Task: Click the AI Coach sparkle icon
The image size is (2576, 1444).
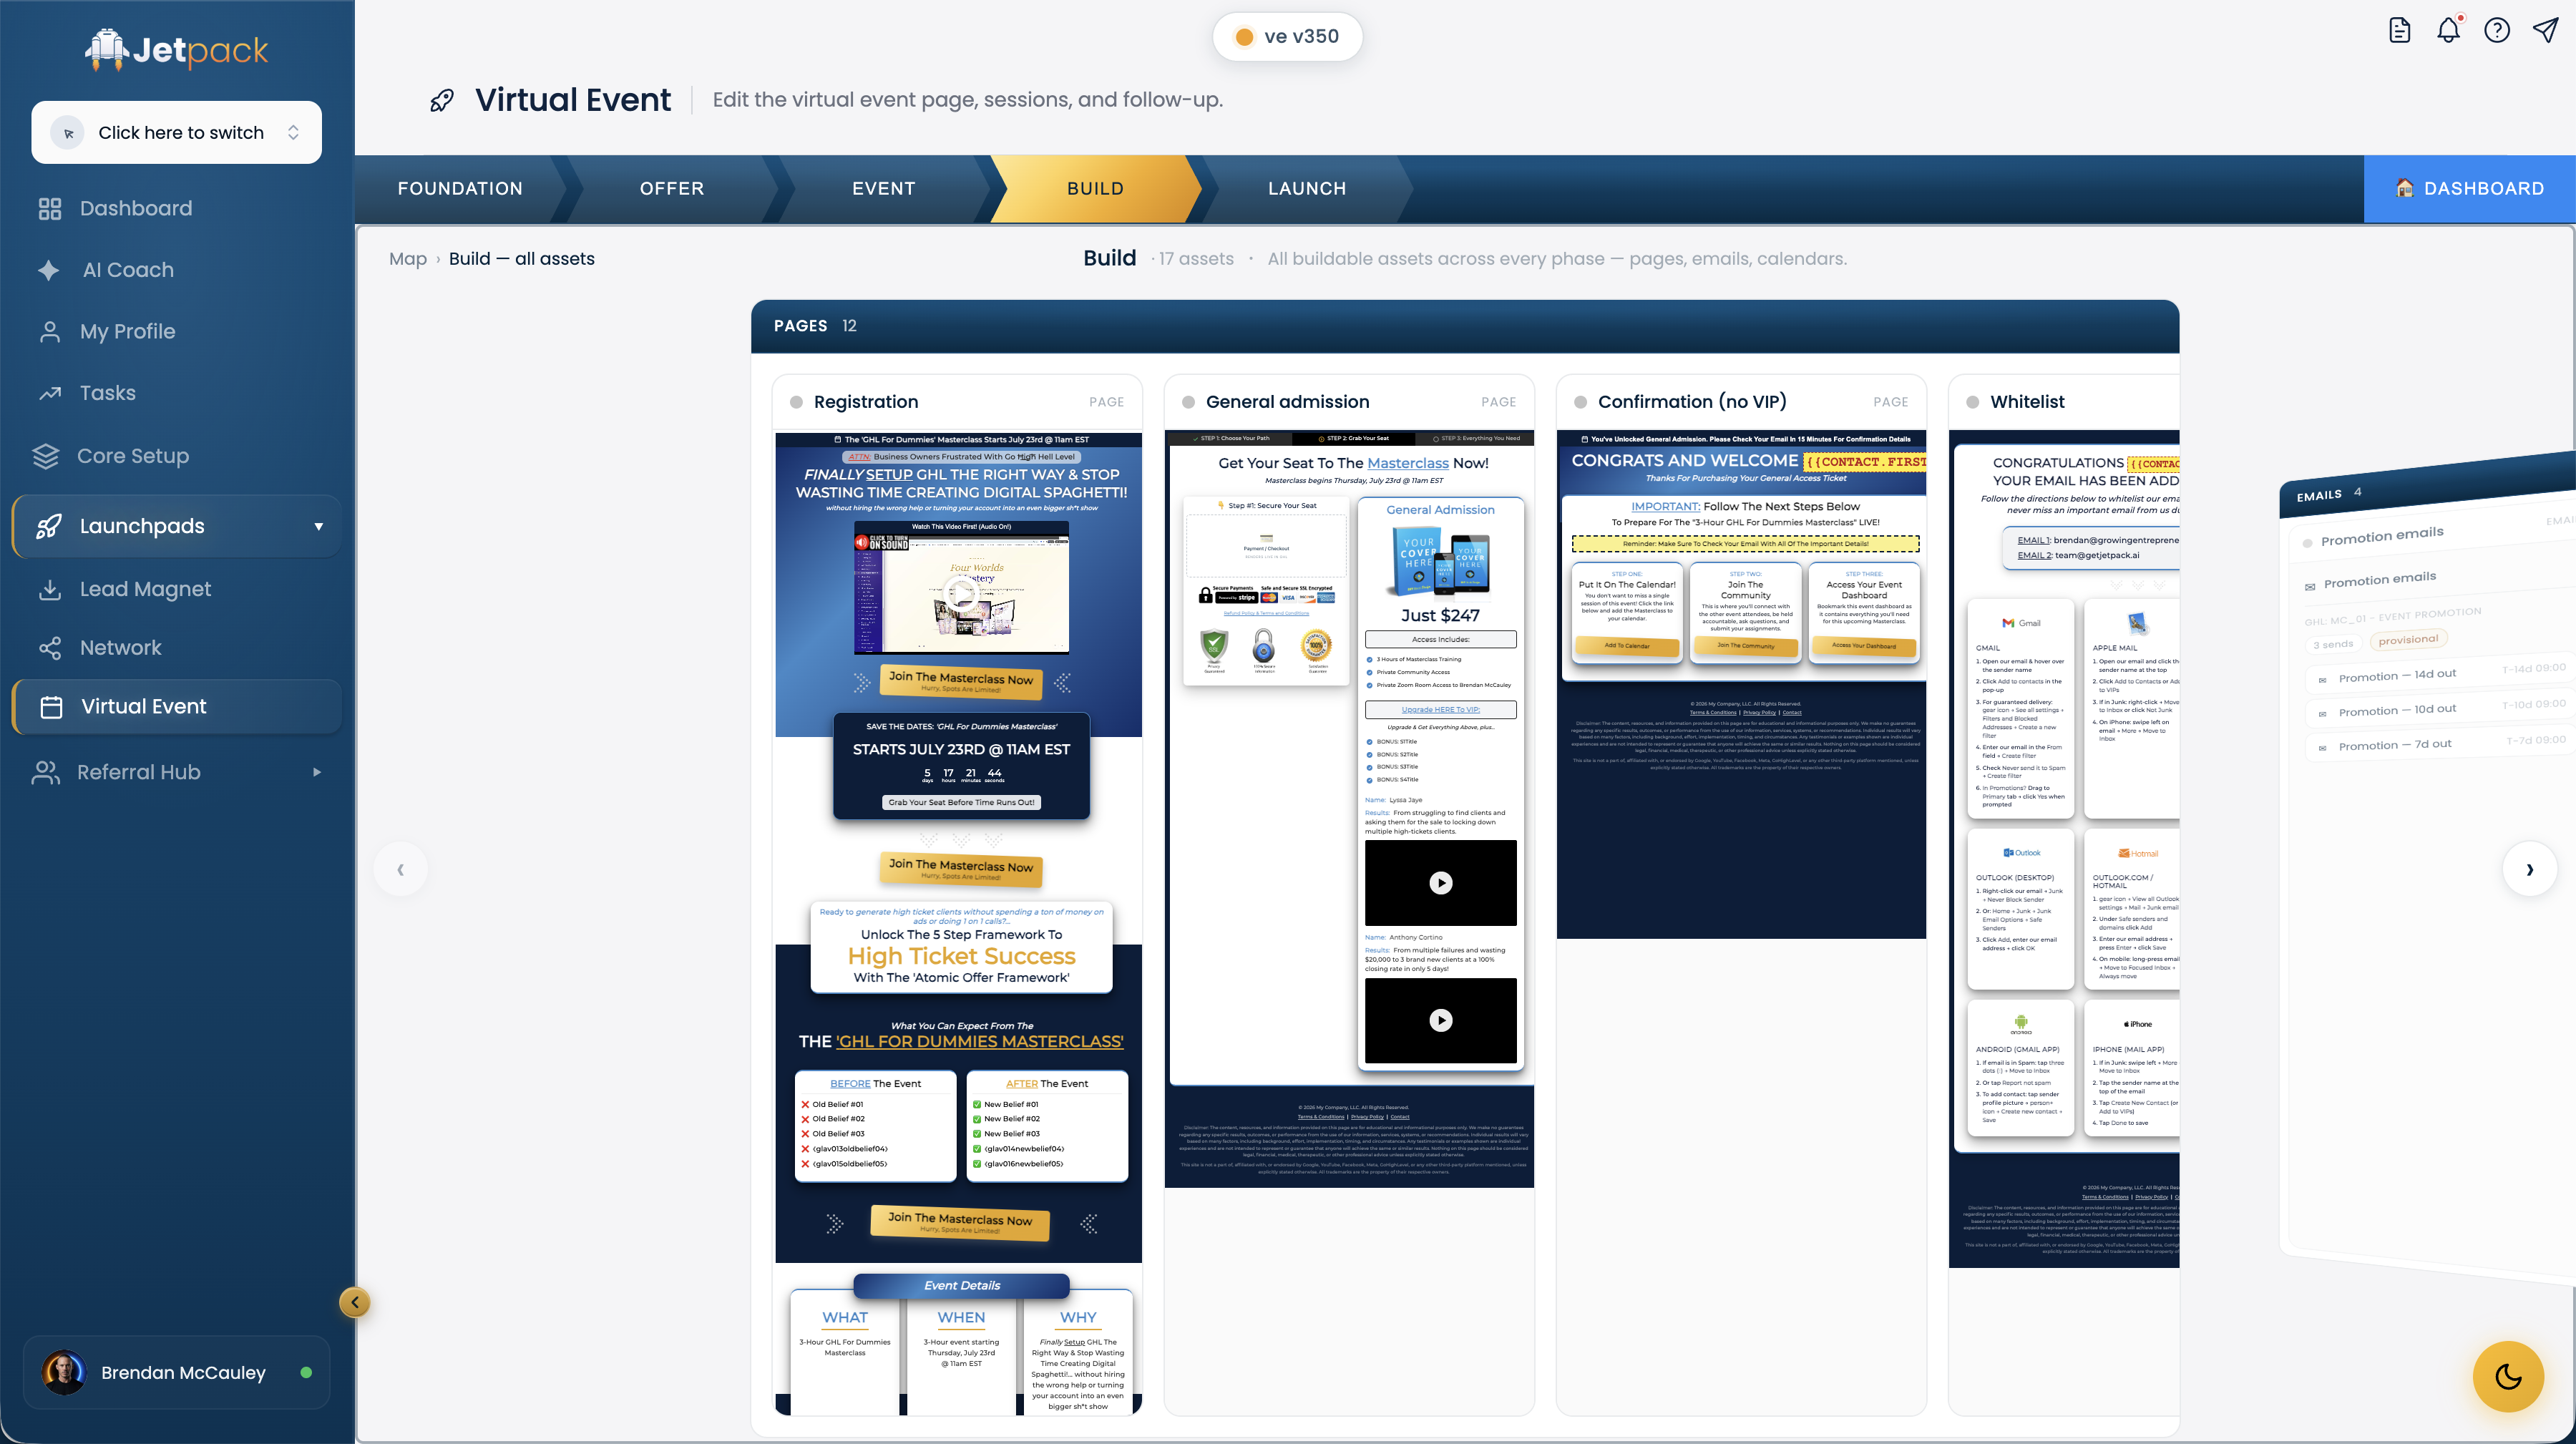Action: pos(49,270)
